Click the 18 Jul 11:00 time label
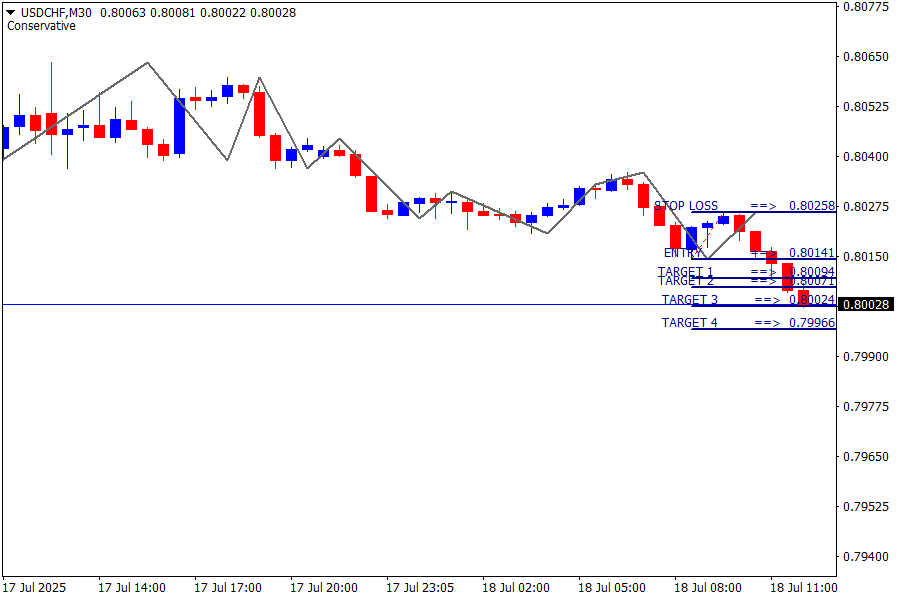Viewport: 900px width, 600px height. [x=804, y=588]
